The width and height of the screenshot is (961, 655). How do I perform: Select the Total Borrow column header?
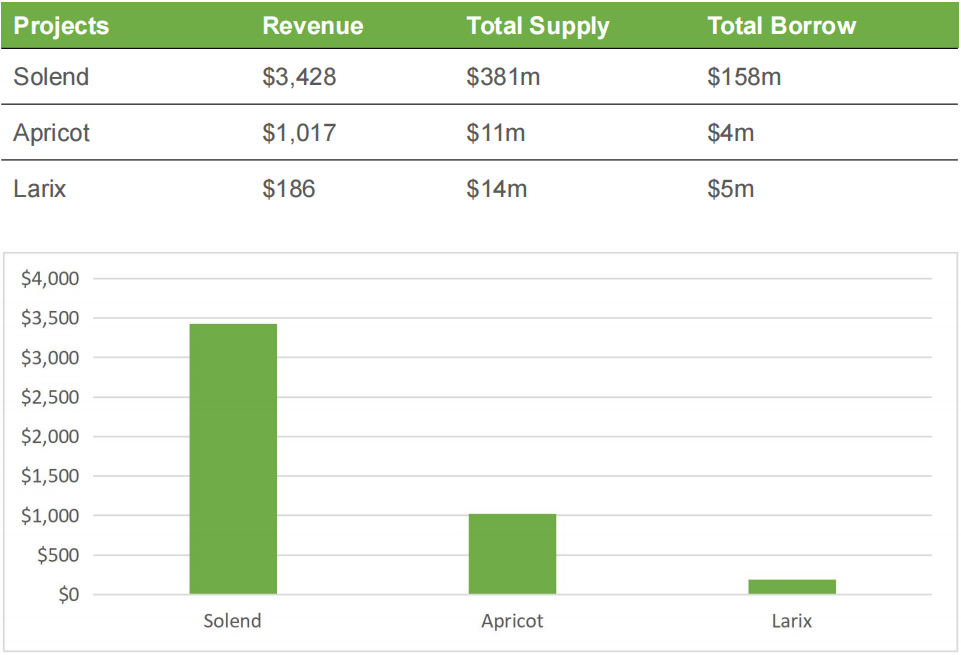point(781,26)
